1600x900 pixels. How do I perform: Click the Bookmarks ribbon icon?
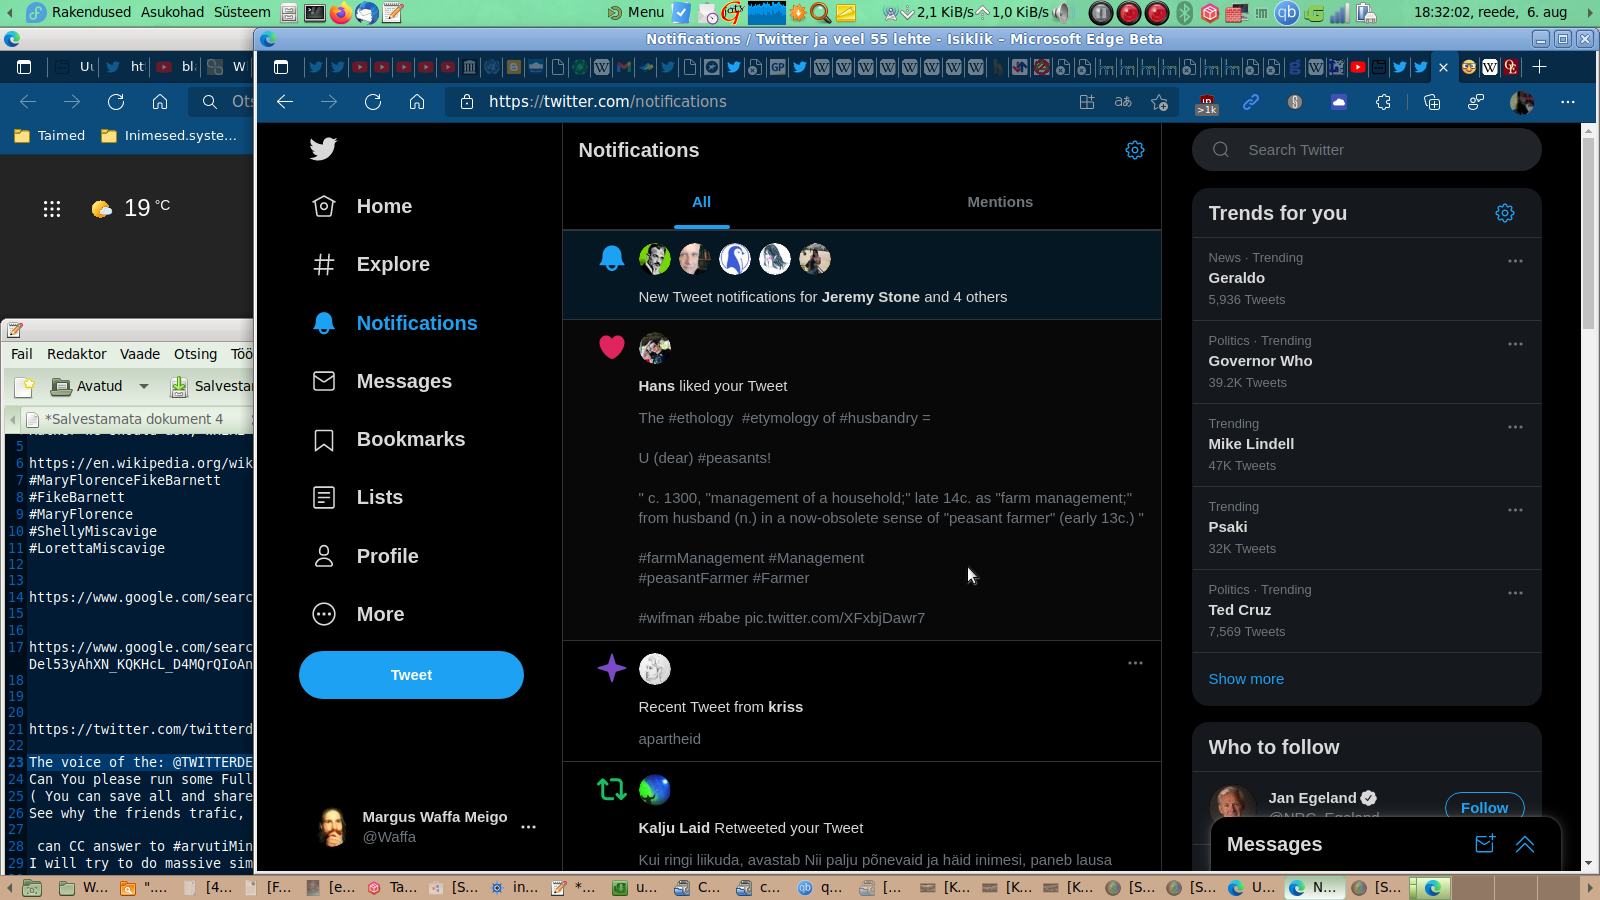[324, 439]
